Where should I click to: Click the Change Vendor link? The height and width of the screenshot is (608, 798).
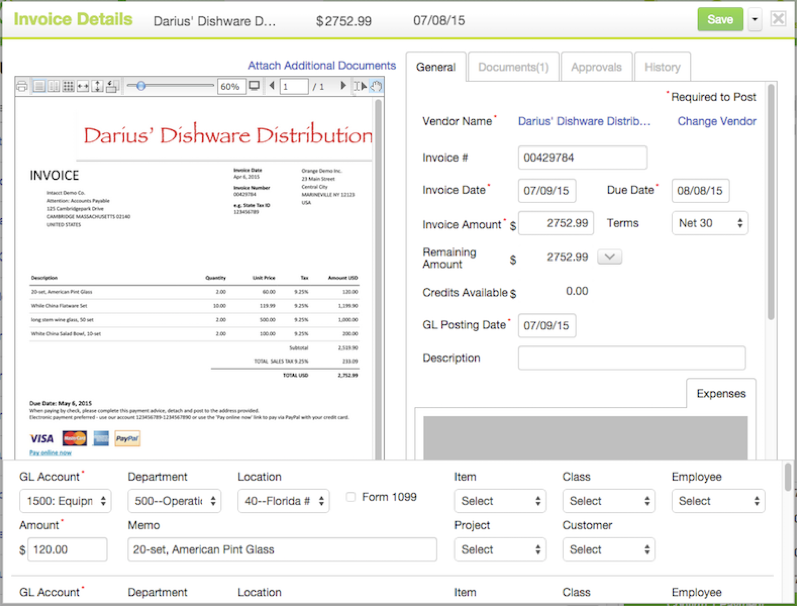(x=716, y=121)
